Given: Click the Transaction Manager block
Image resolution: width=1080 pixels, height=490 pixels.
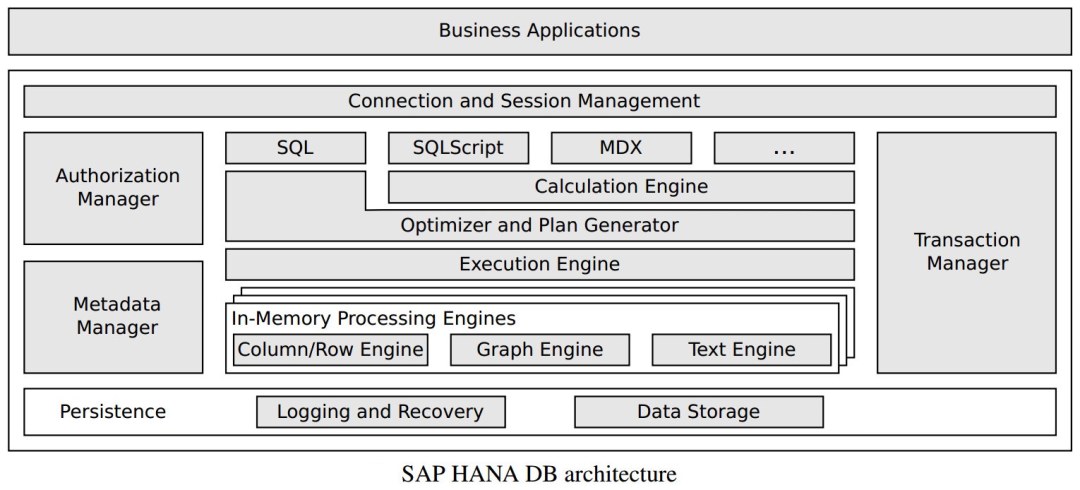Looking at the screenshot, I should (966, 252).
